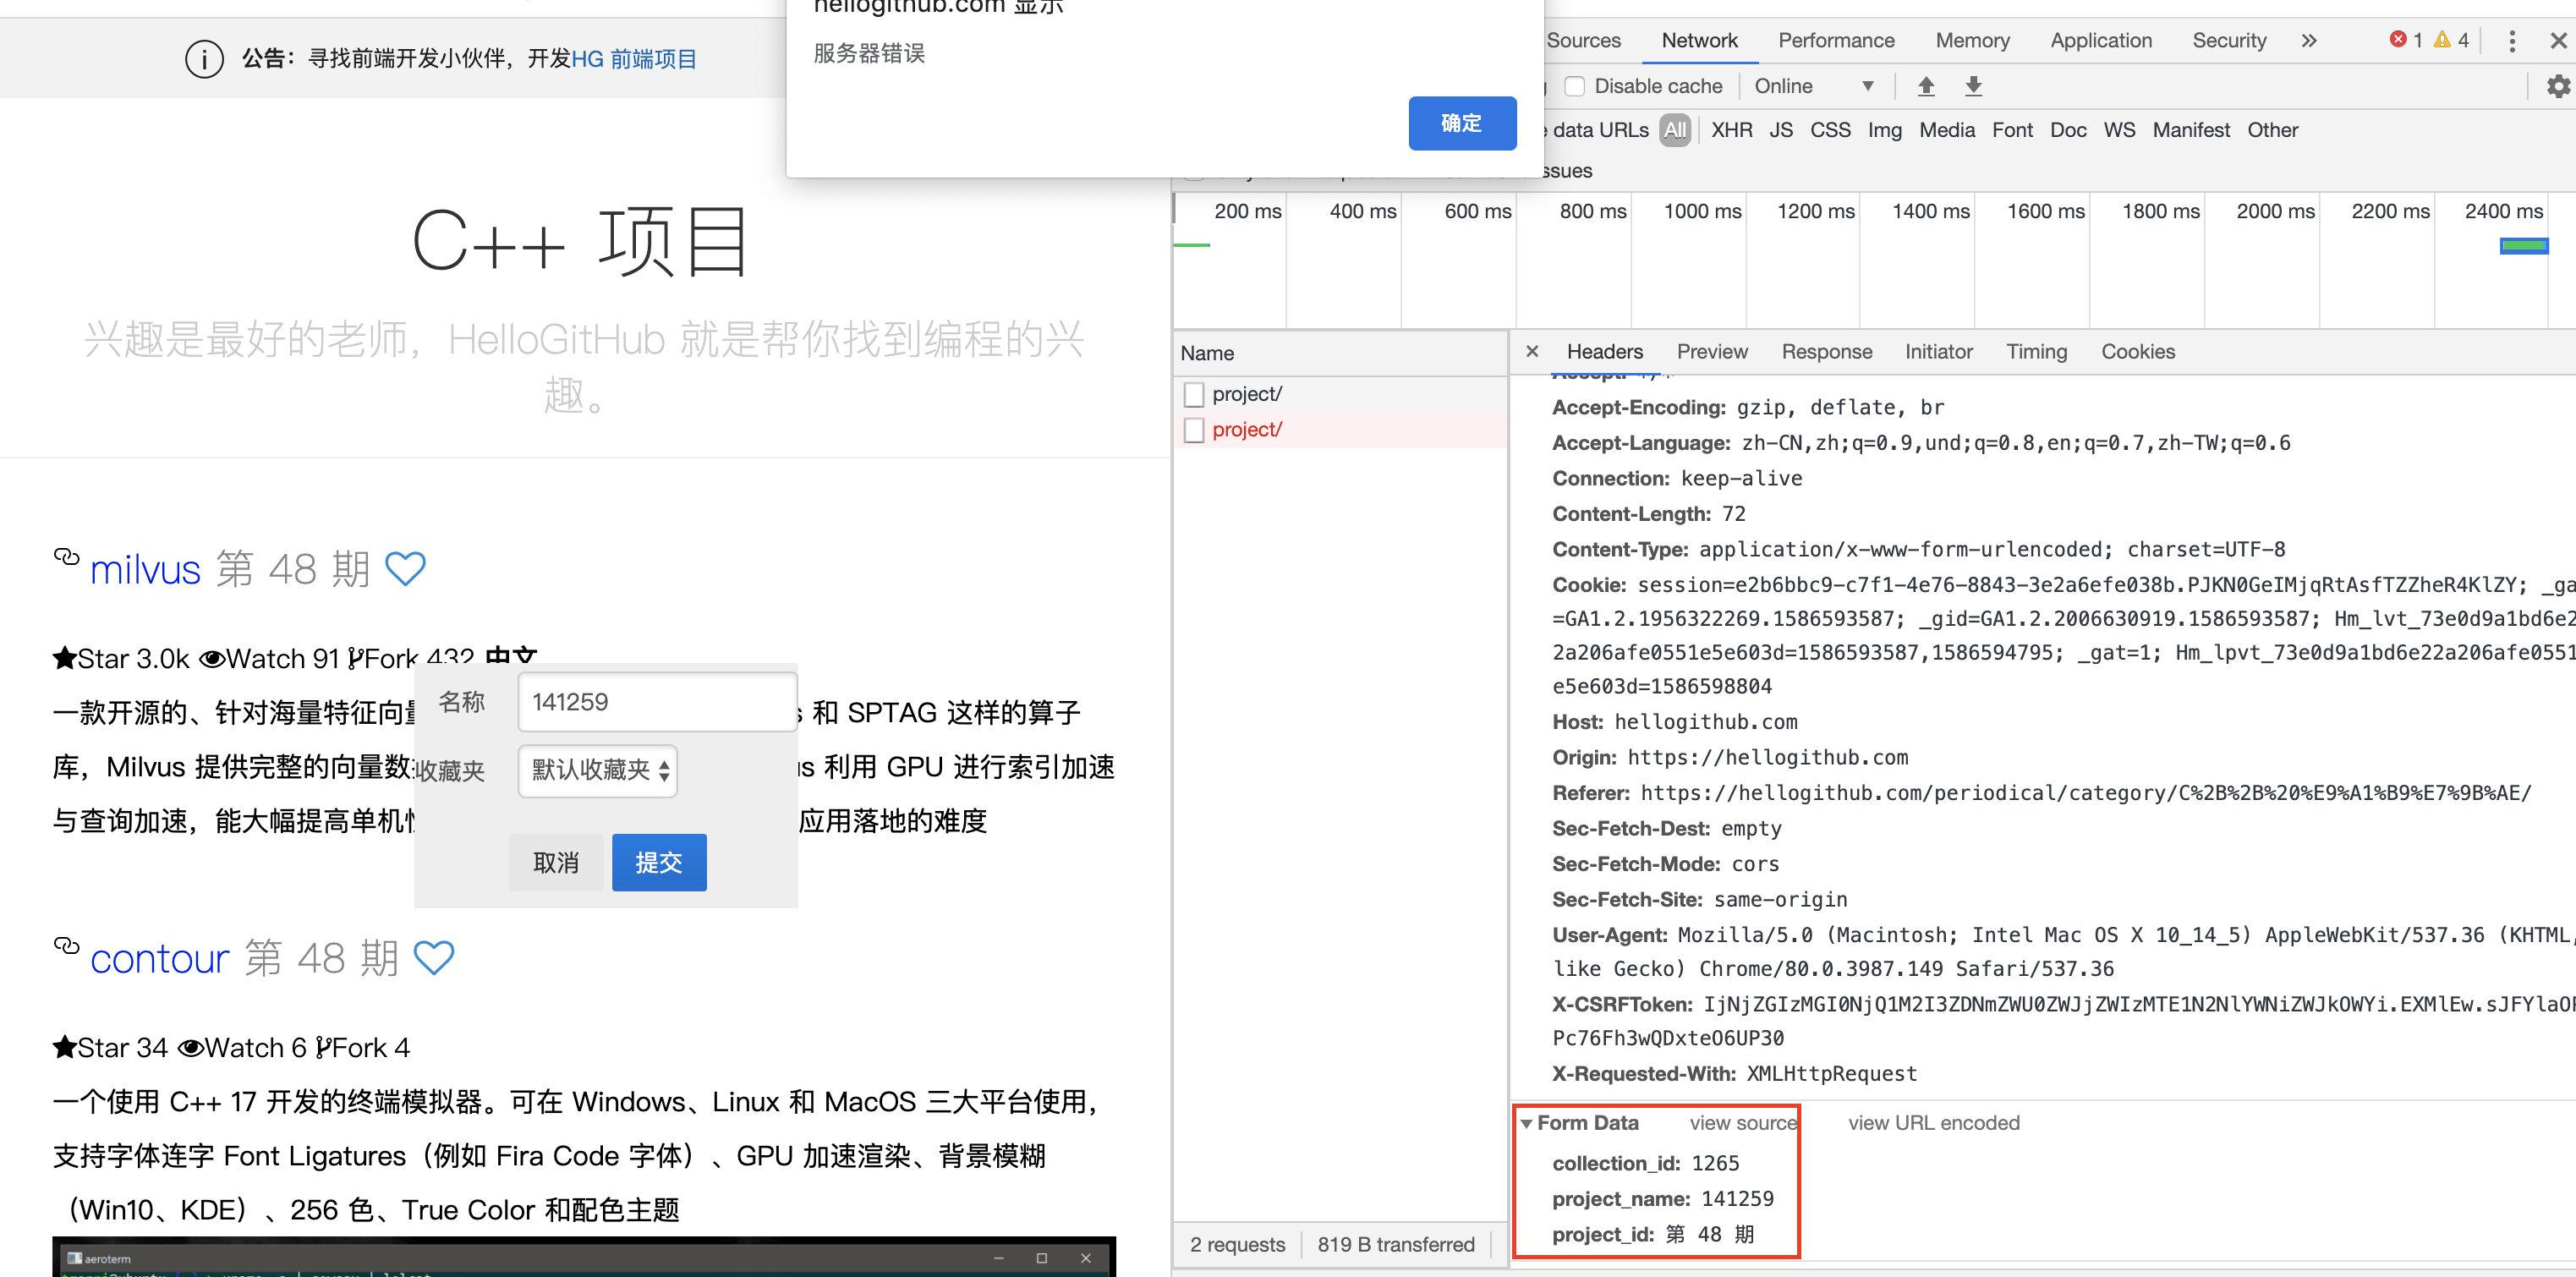Open the DevTools three-dot customize menu
Screen dimensions: 2576x1277
click(x=2513, y=40)
